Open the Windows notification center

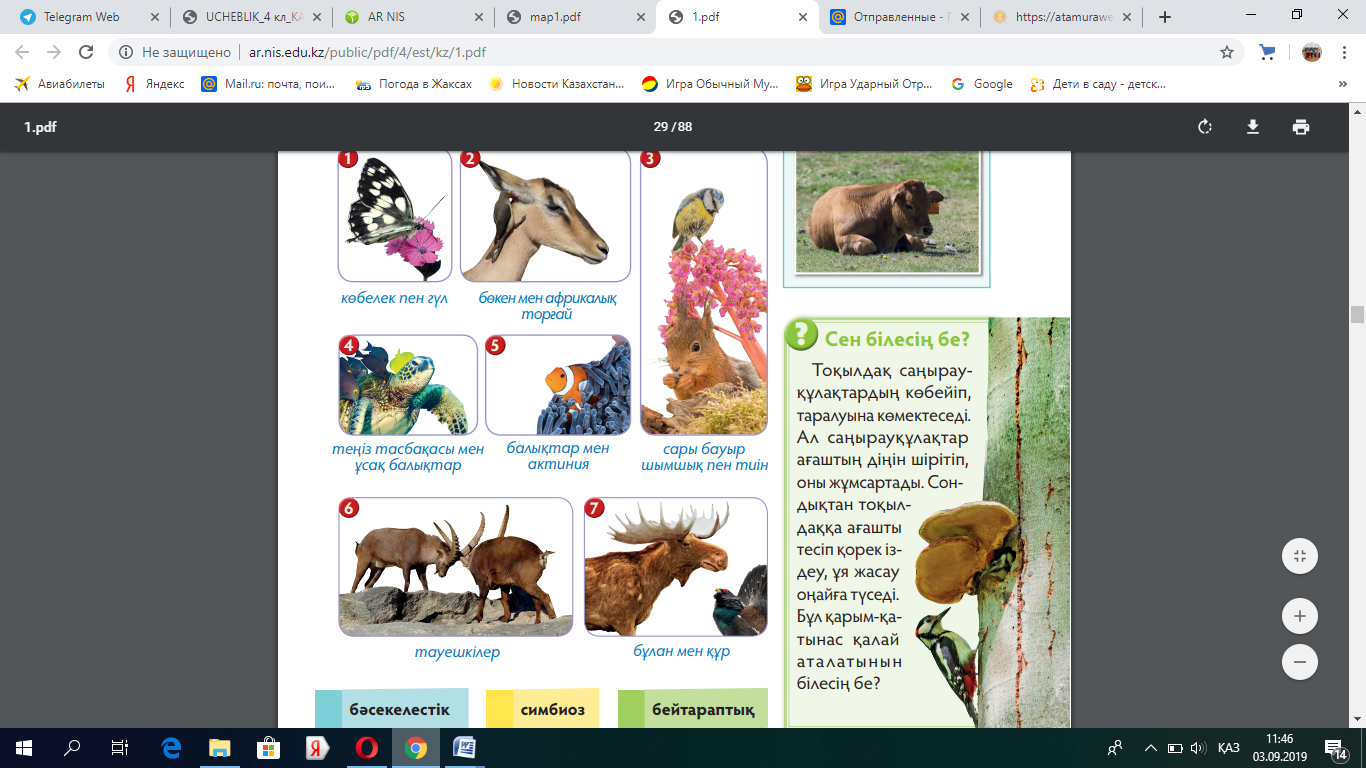click(1335, 747)
